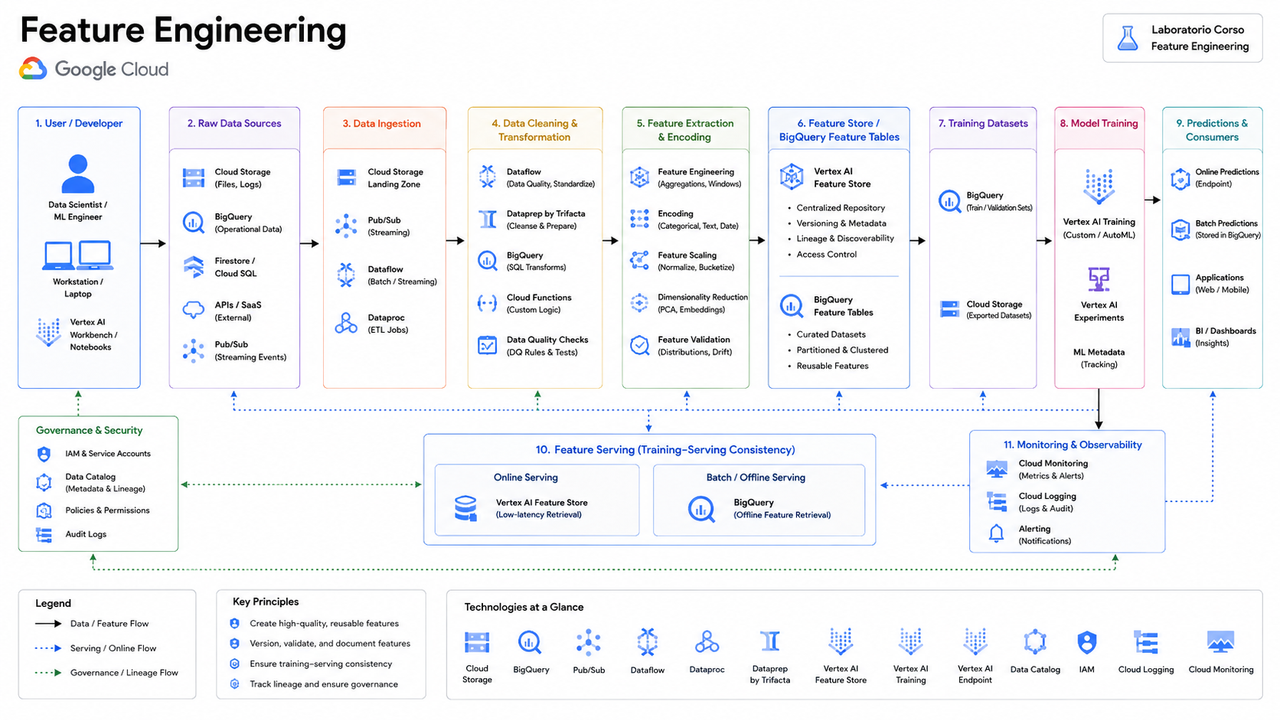
Task: Click '11. Monitoring & Observability' title
Action: coord(1072,444)
